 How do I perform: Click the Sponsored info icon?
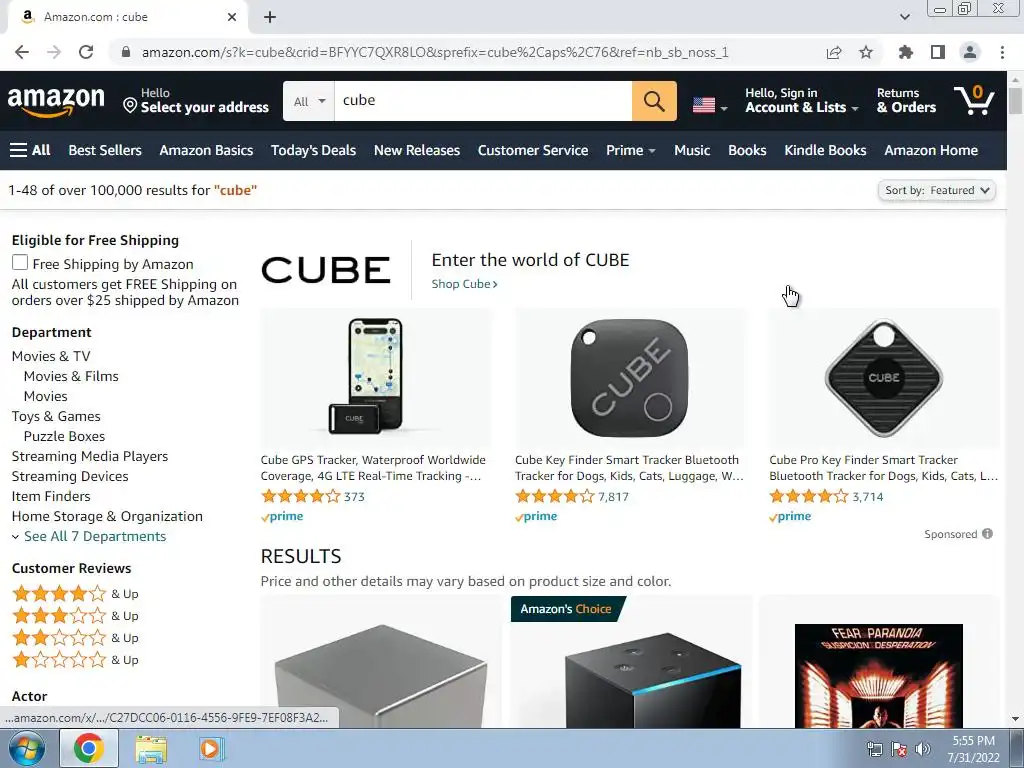[x=987, y=534]
